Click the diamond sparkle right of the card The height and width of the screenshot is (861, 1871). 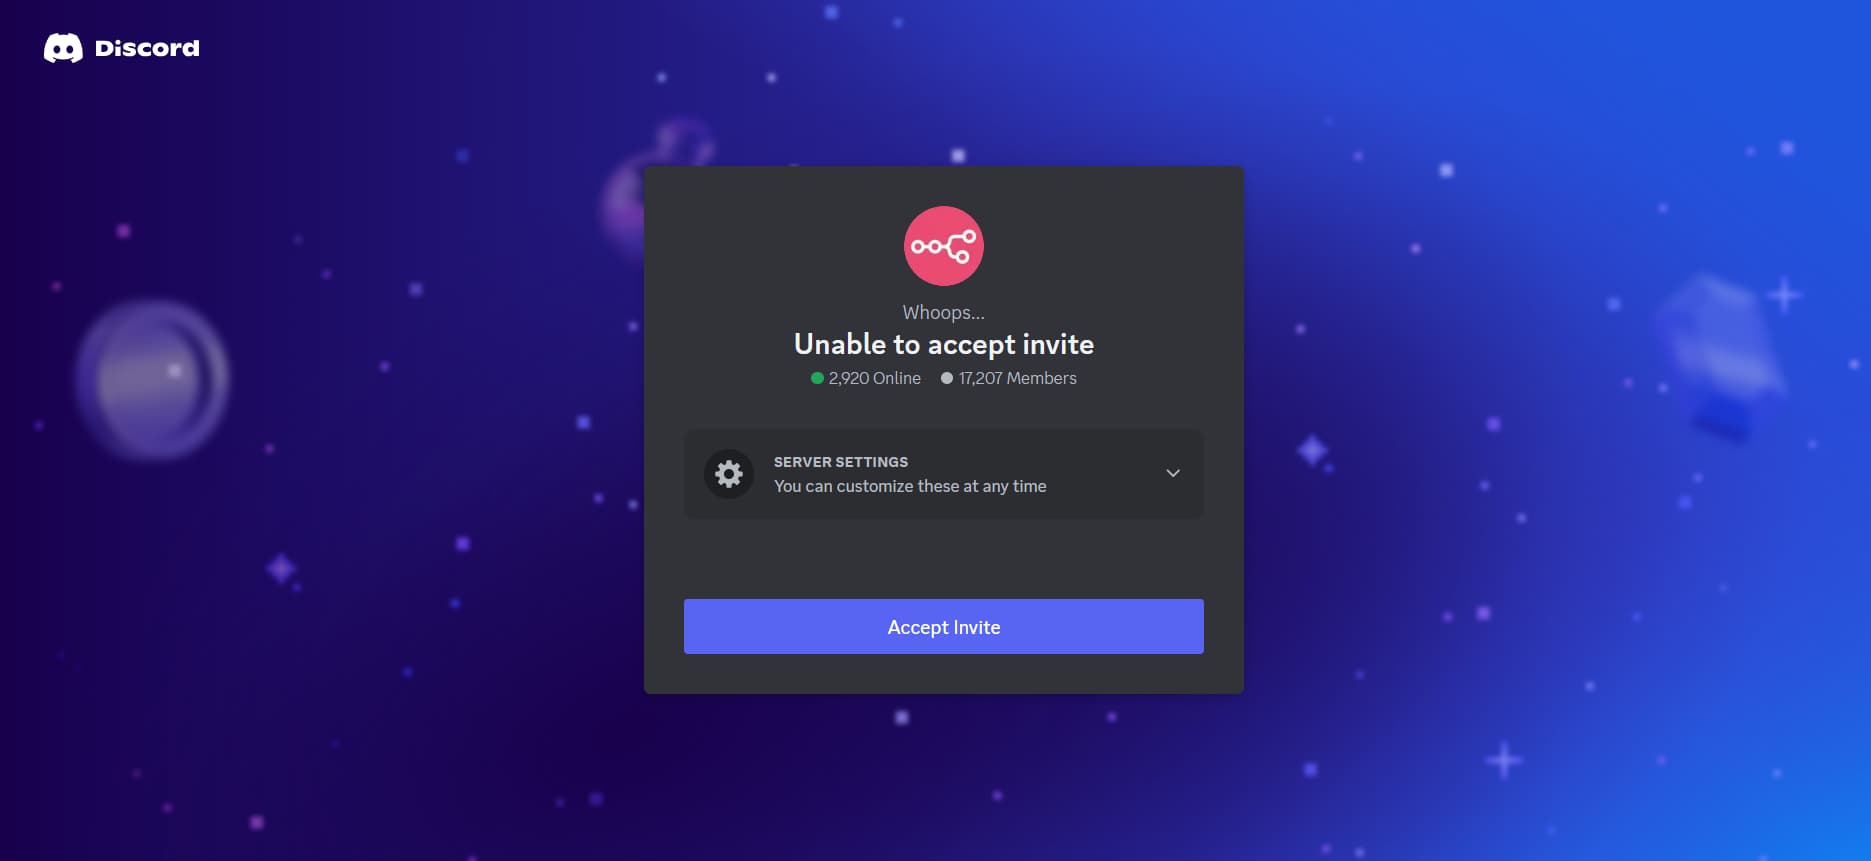click(1312, 450)
